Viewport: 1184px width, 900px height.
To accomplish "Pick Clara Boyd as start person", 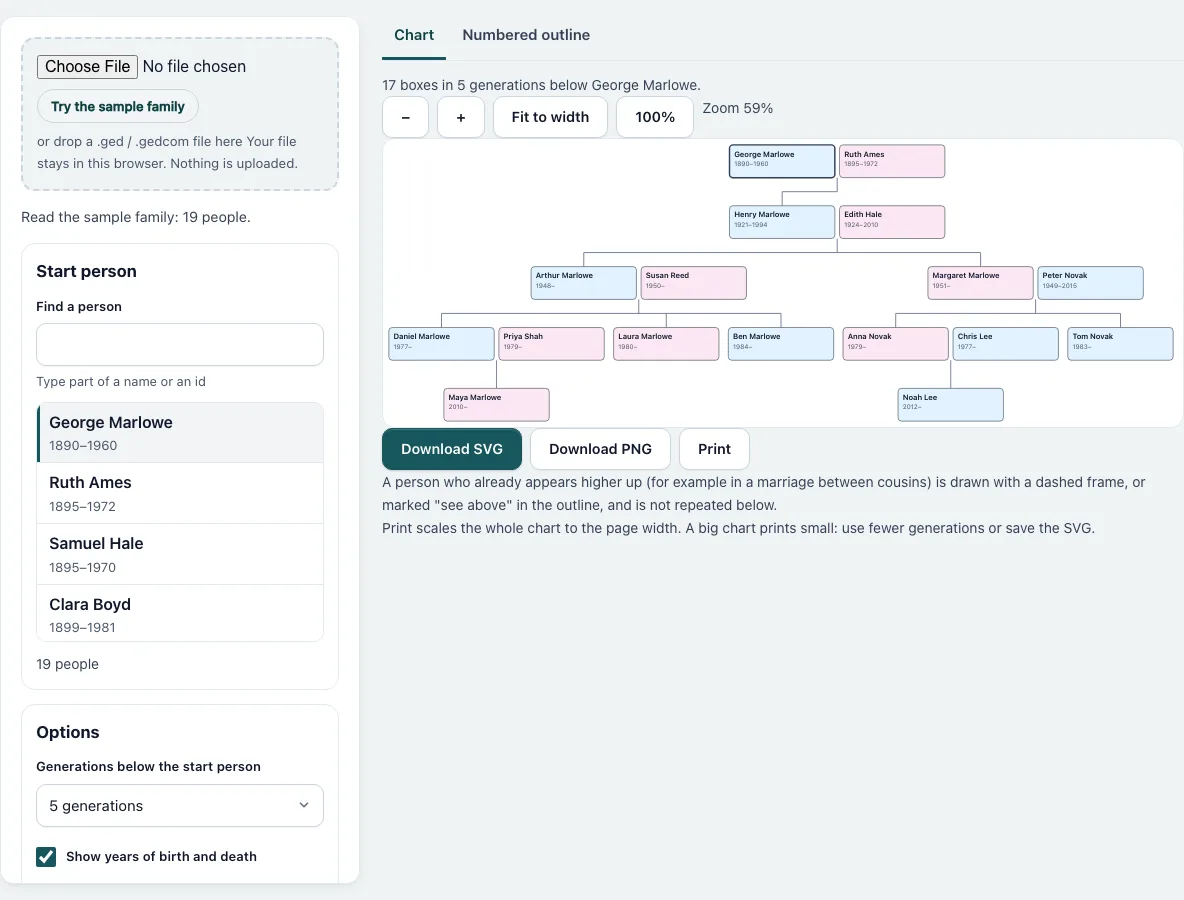I will pyautogui.click(x=180, y=614).
